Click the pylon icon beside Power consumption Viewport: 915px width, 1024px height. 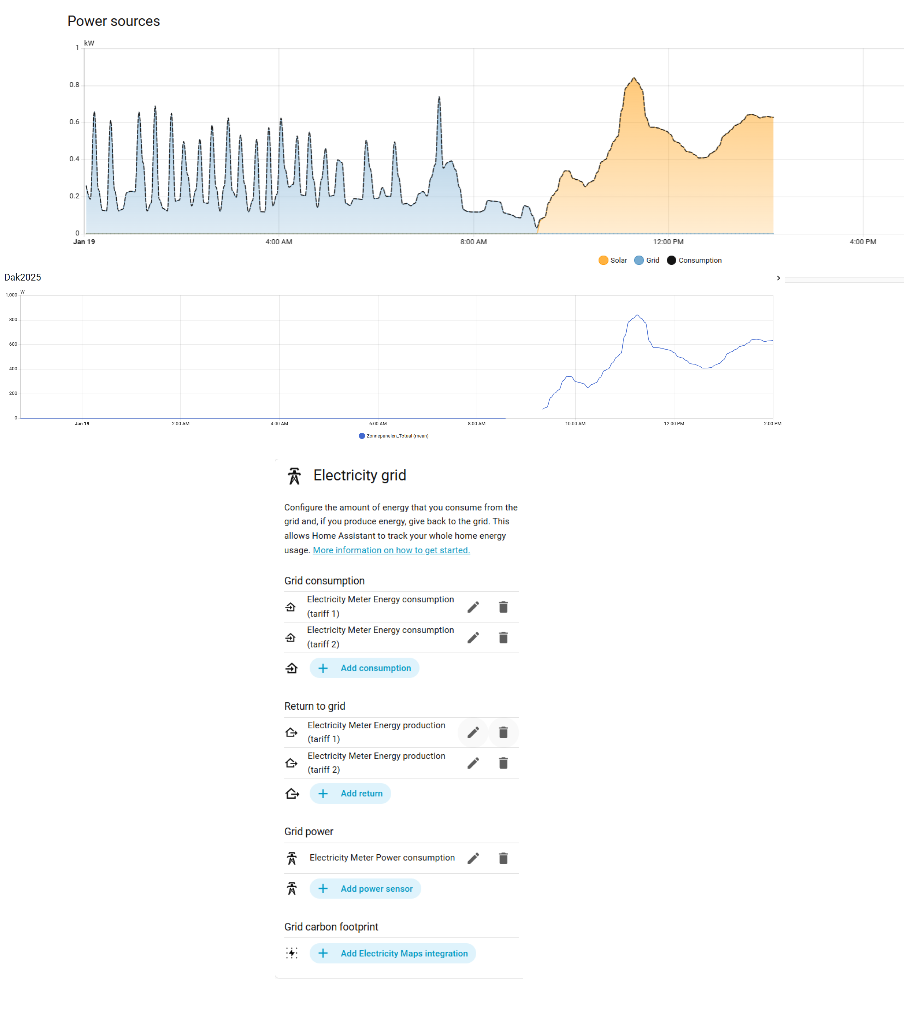(x=291, y=858)
